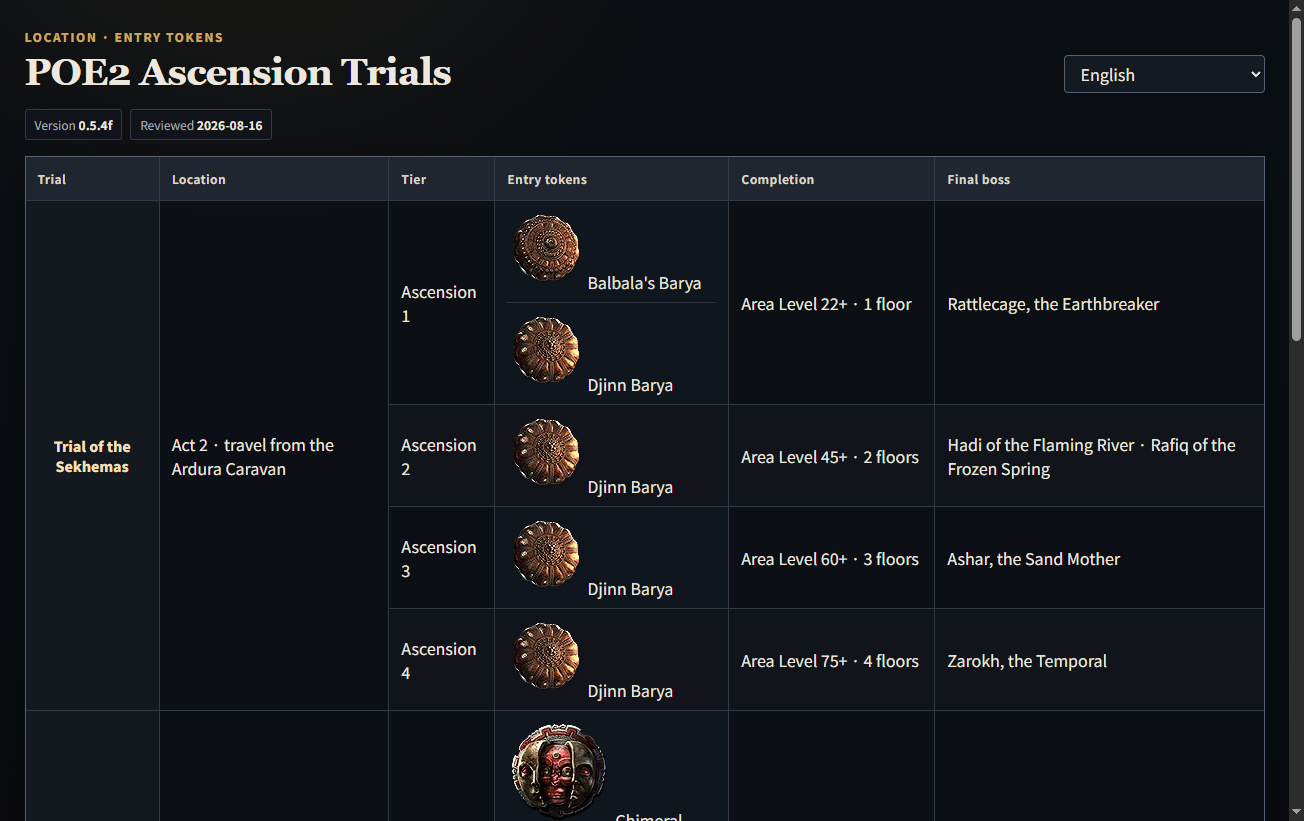Click the Ascension 1 tier cell

[441, 303]
